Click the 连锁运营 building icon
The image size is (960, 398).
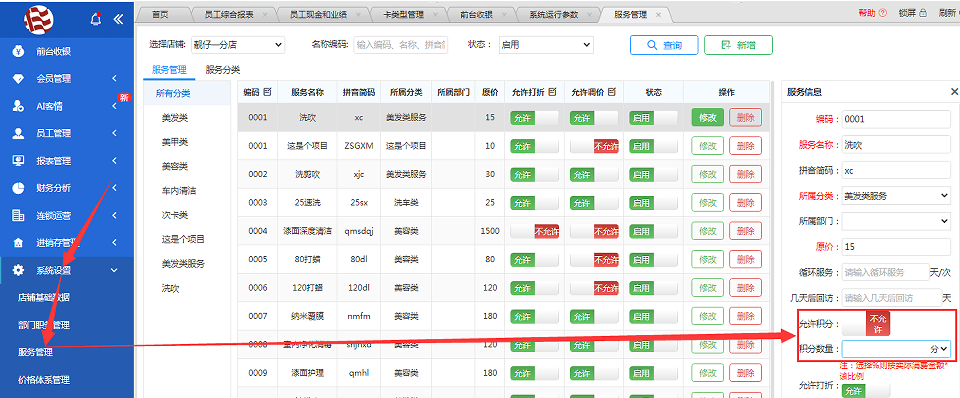(x=18, y=216)
